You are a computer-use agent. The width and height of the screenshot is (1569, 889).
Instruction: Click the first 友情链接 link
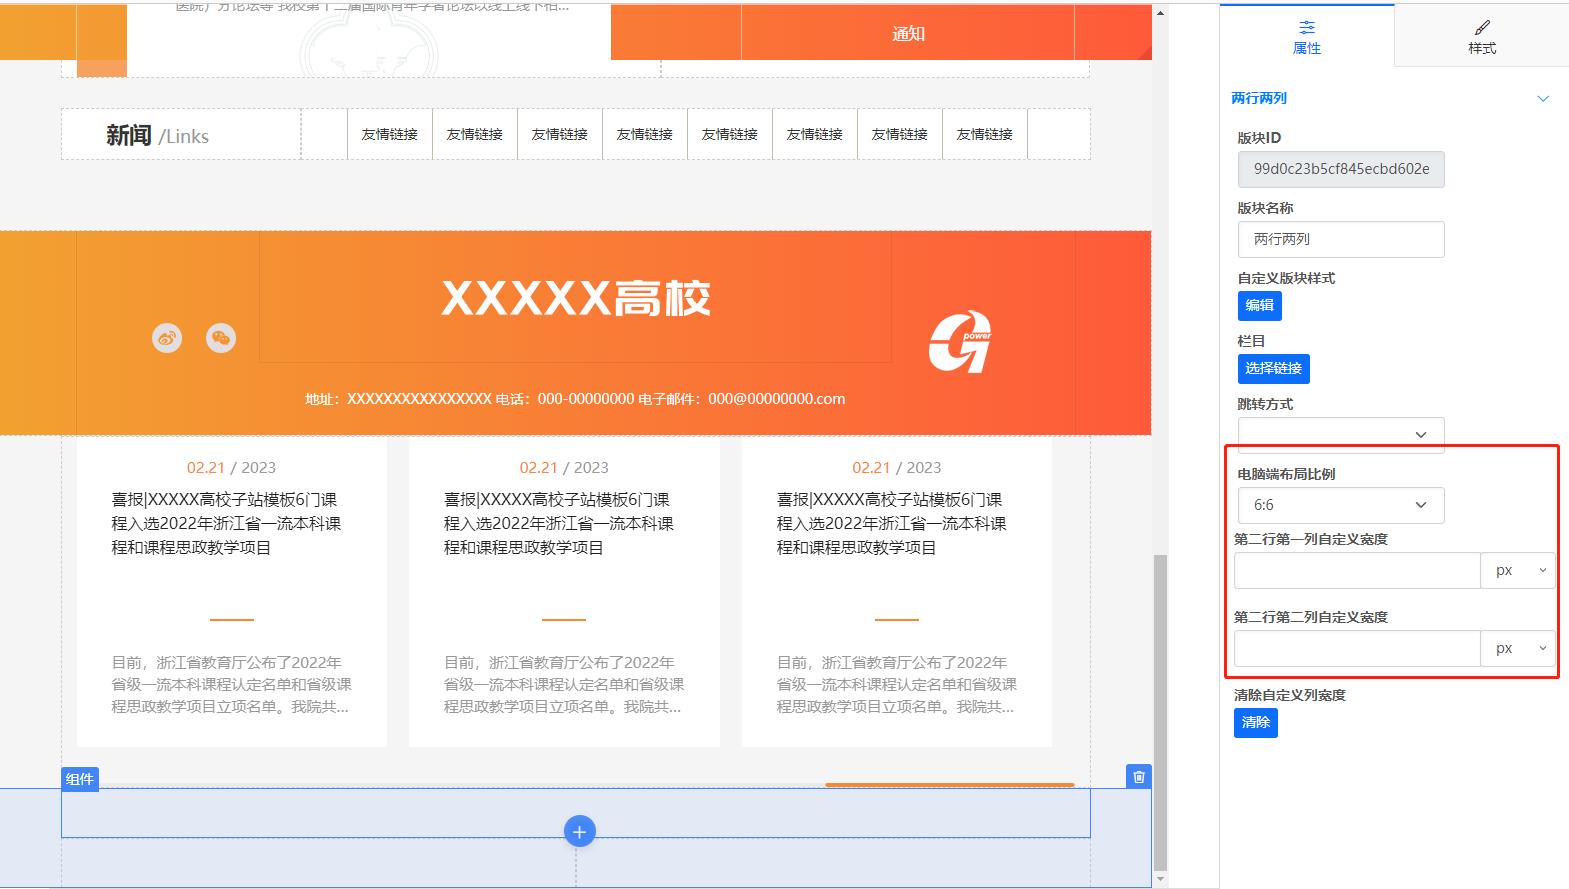click(x=389, y=134)
